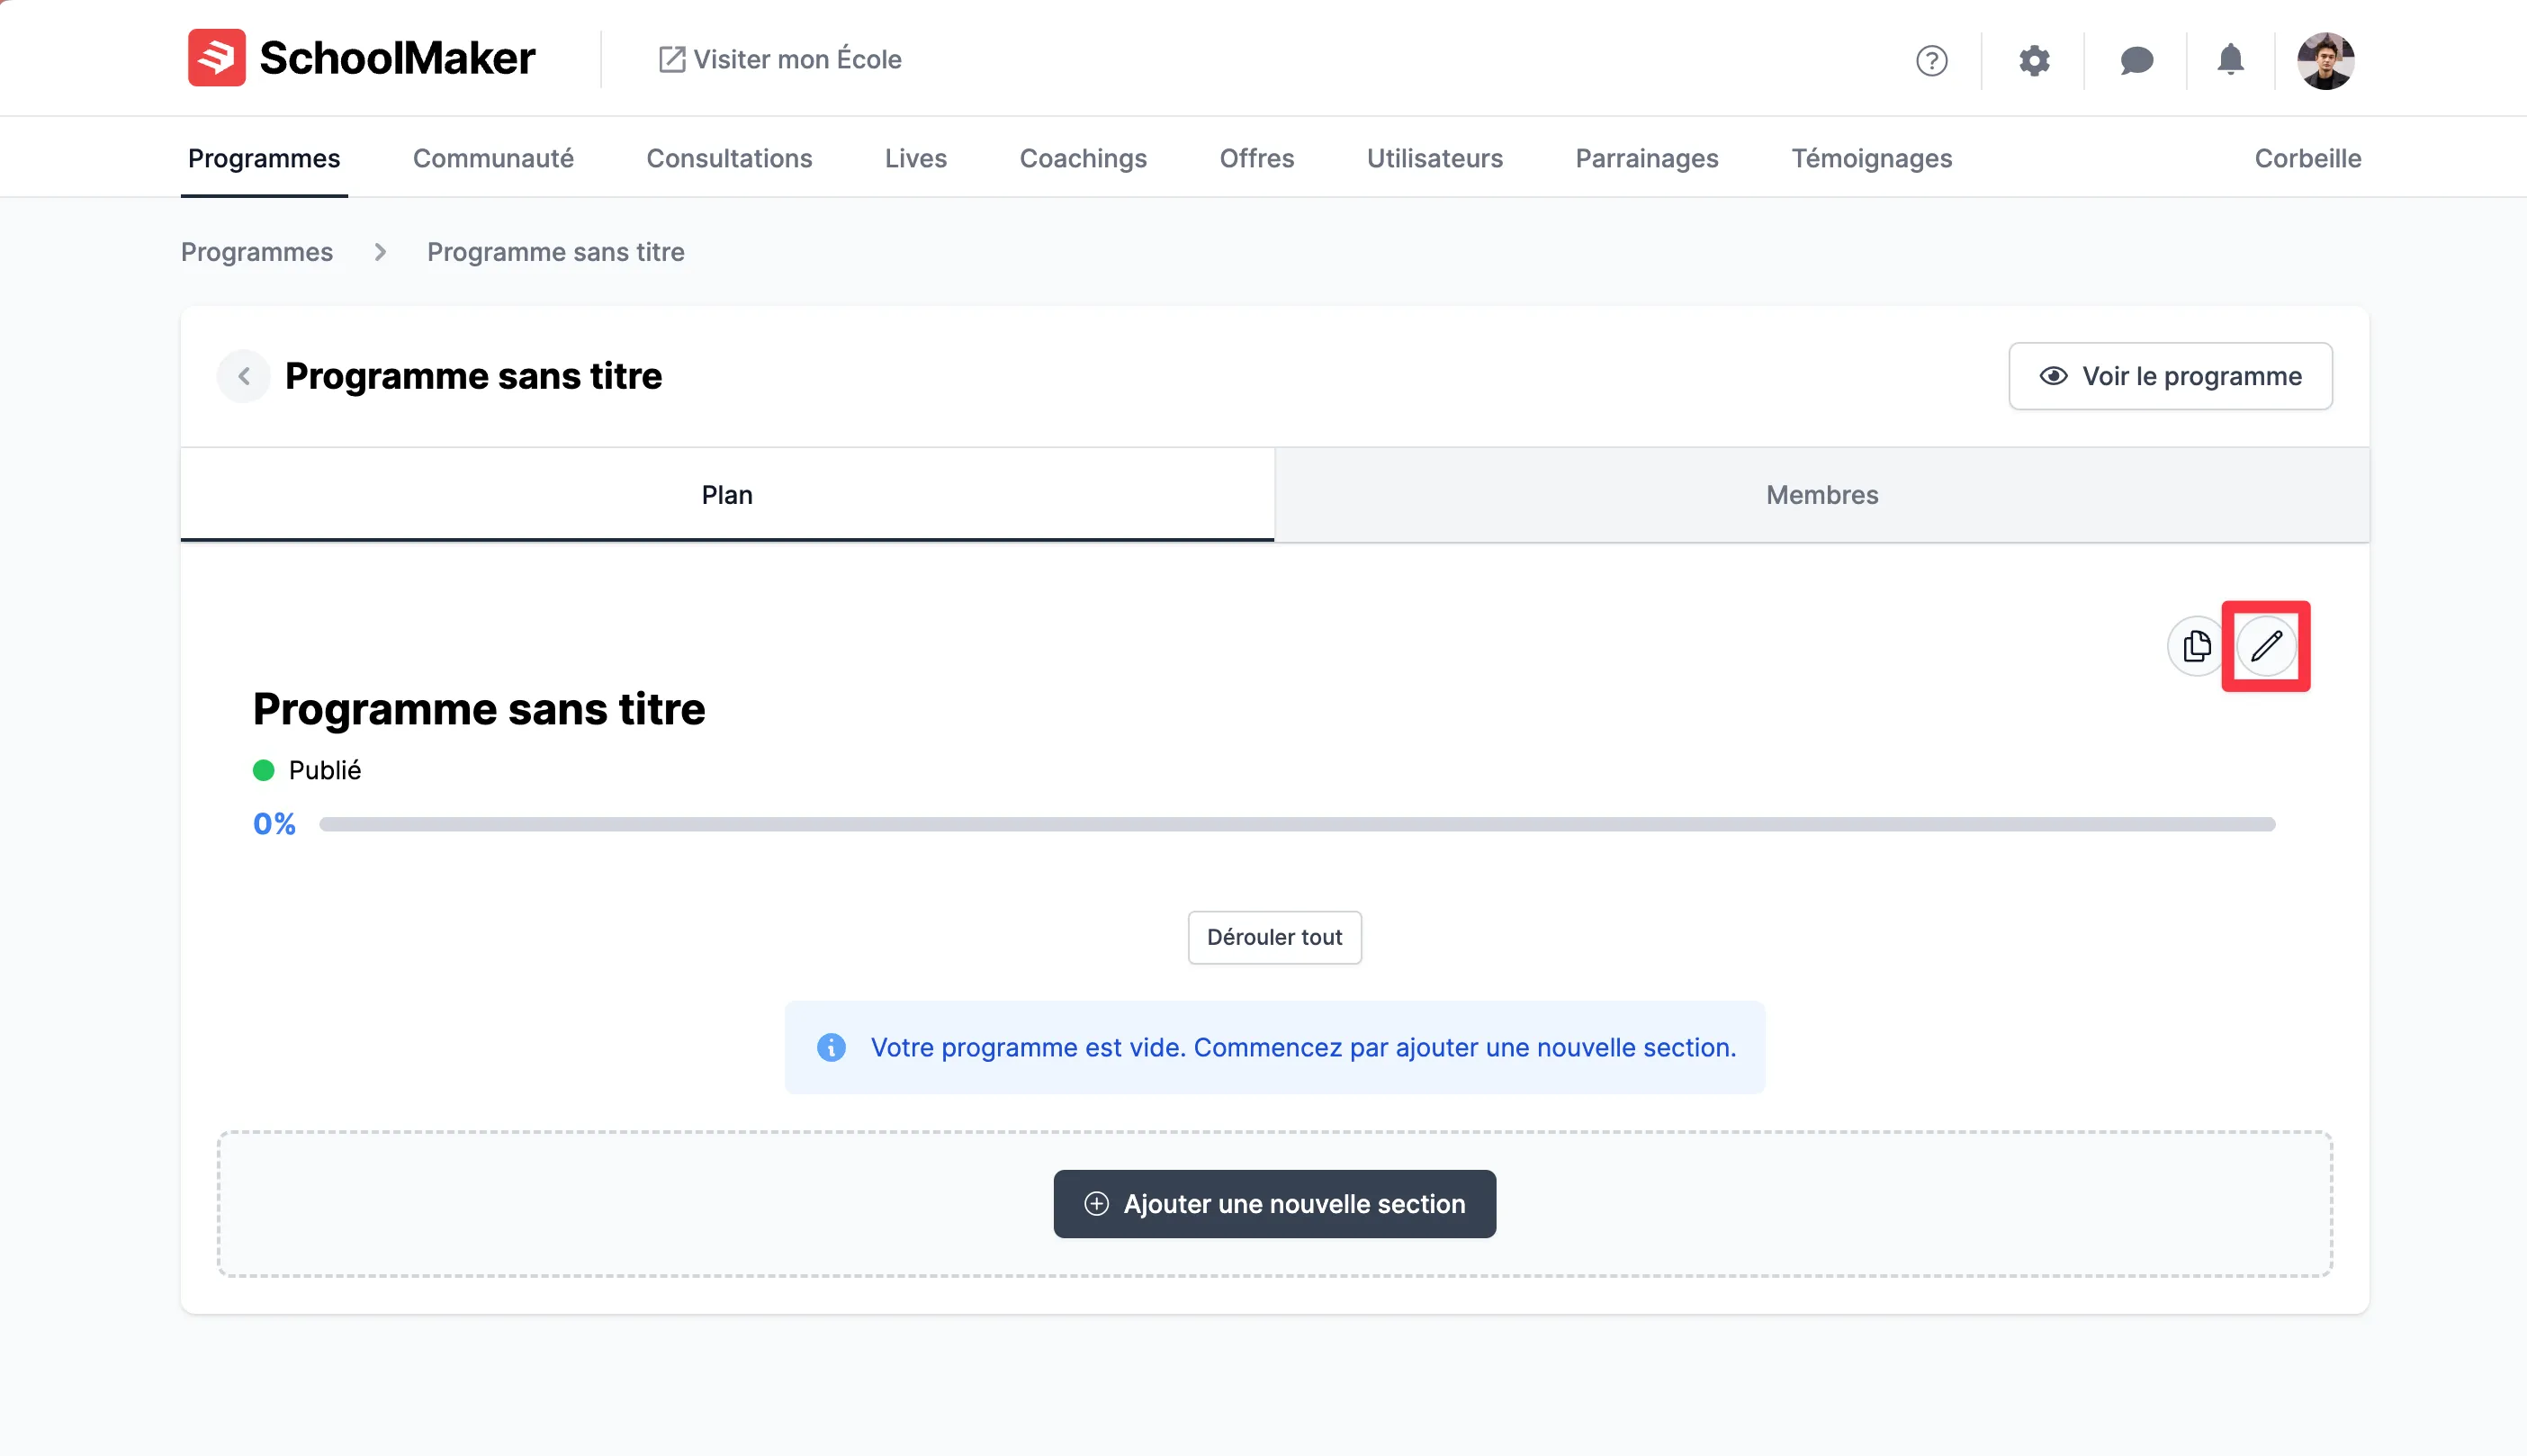Open the user profile avatar
Viewport: 2527px width, 1456px height.
pos(2325,60)
